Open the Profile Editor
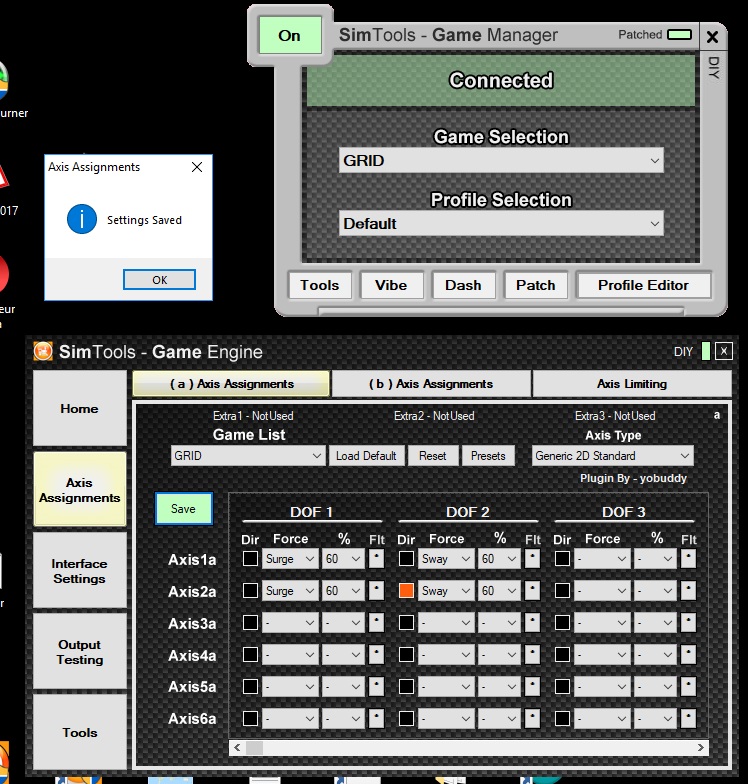This screenshot has width=748, height=784. [x=644, y=285]
